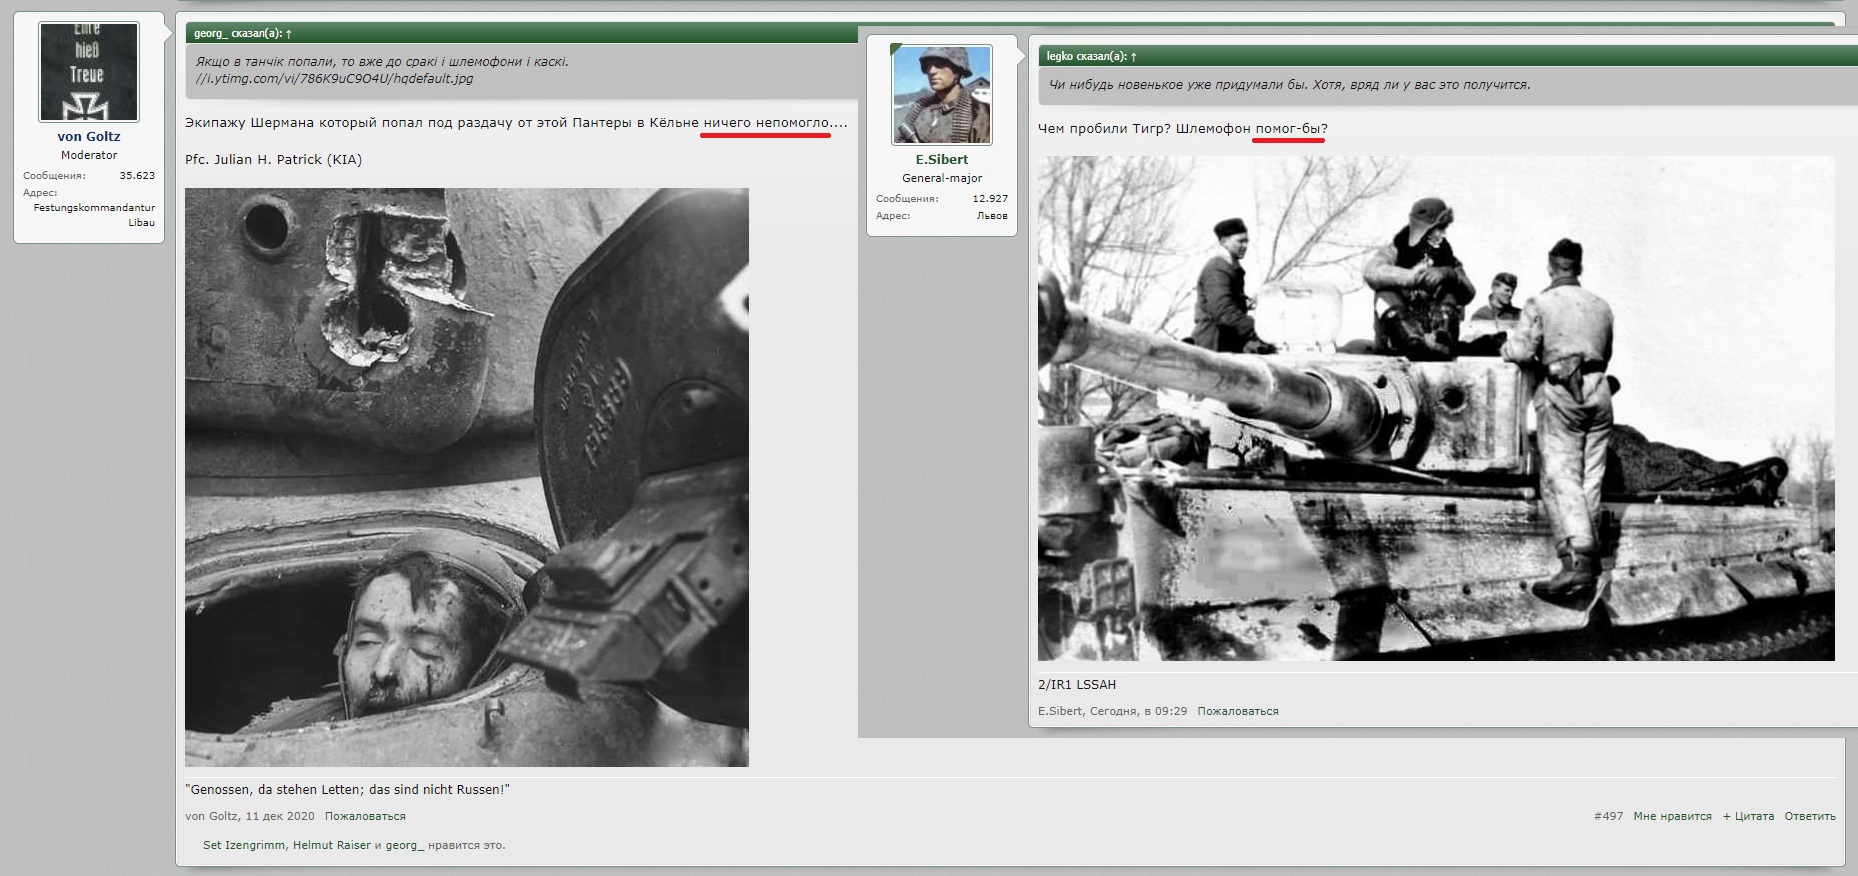Open the 11 дек 2020 post date link

pyautogui.click(x=280, y=817)
